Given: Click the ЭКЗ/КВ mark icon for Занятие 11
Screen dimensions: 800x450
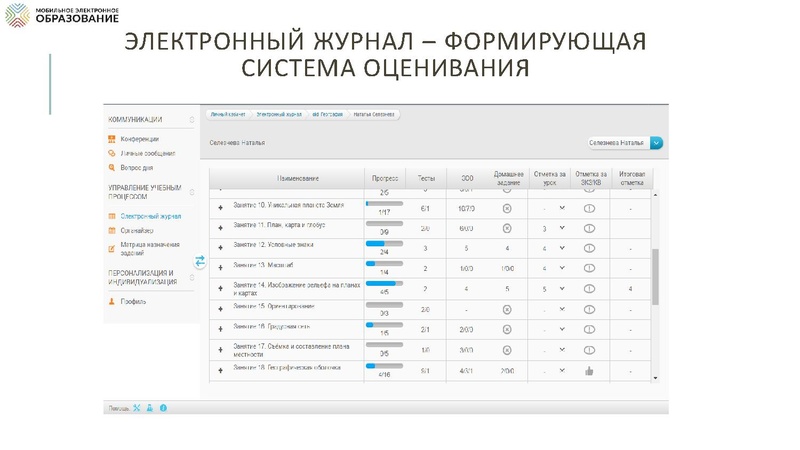Looking at the screenshot, I should 589,229.
